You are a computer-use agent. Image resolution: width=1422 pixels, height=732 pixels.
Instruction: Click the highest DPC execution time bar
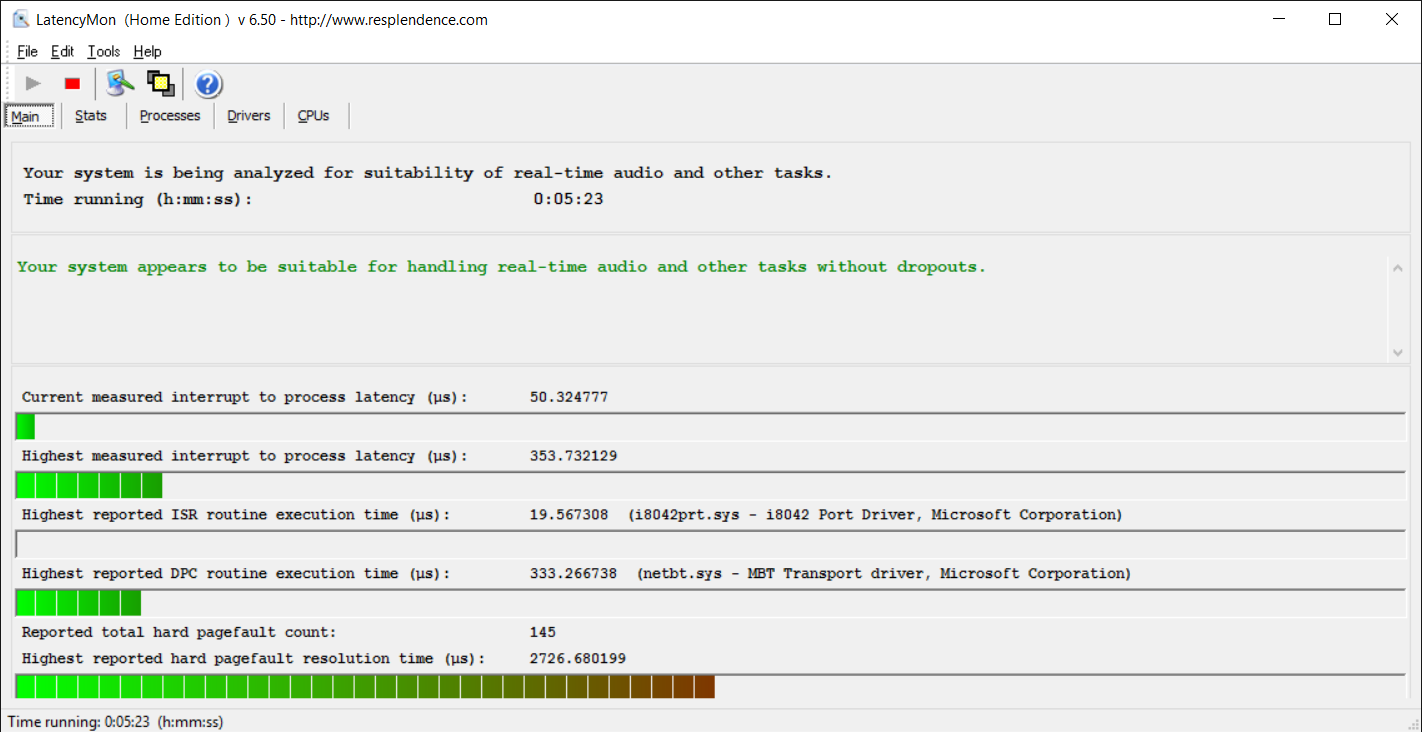[x=710, y=603]
